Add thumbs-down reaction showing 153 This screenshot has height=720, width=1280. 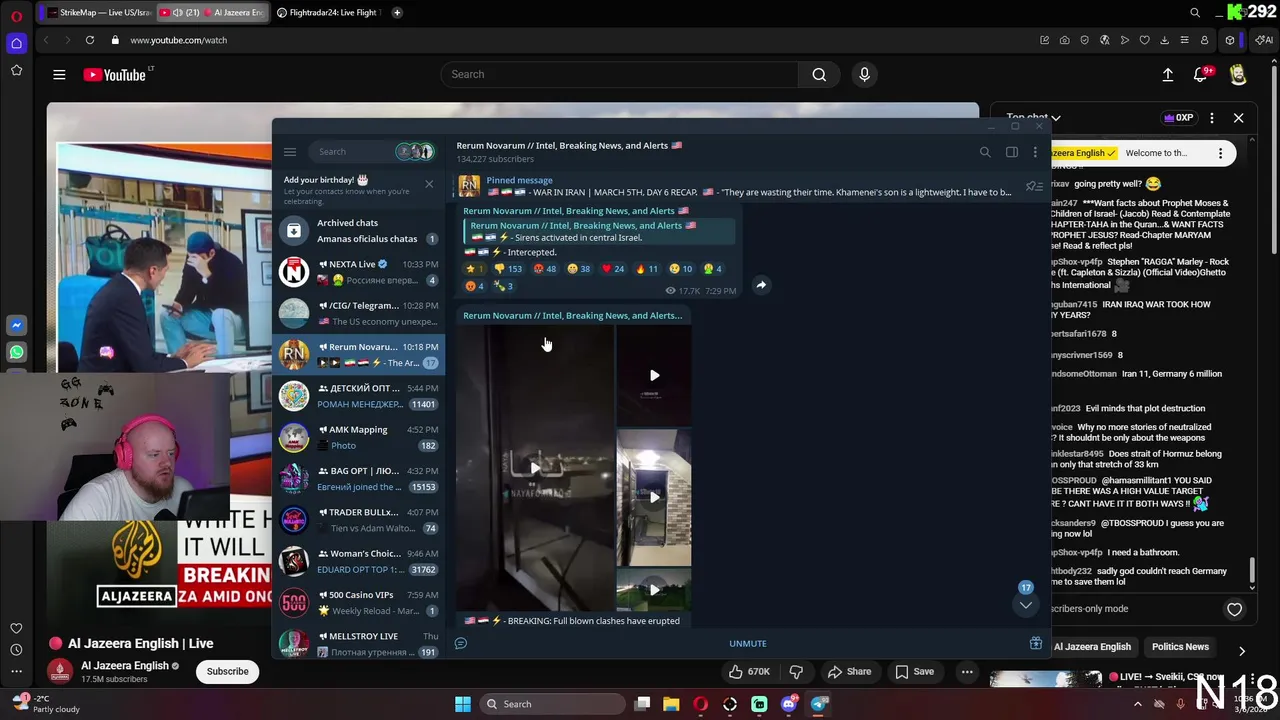coord(510,269)
